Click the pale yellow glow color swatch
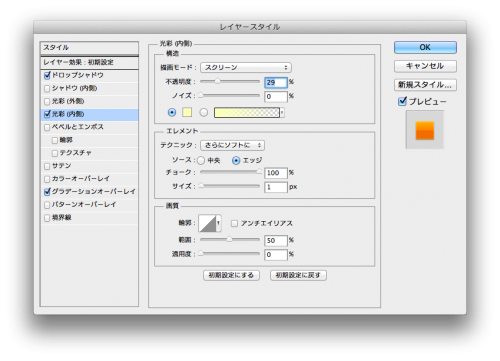The image size is (500, 361). (x=187, y=113)
